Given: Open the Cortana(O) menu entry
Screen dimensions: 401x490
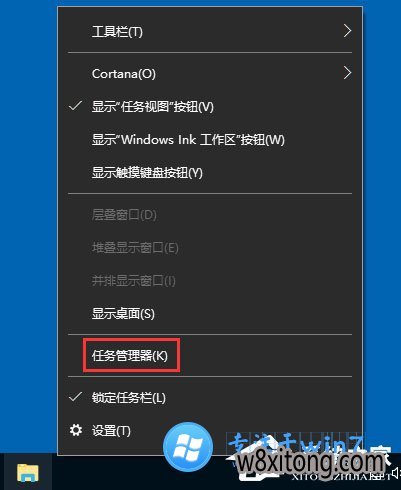Looking at the screenshot, I should pyautogui.click(x=210, y=74).
